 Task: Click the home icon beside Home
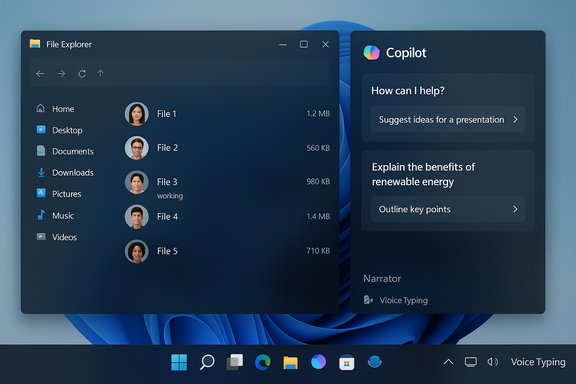pyautogui.click(x=41, y=108)
